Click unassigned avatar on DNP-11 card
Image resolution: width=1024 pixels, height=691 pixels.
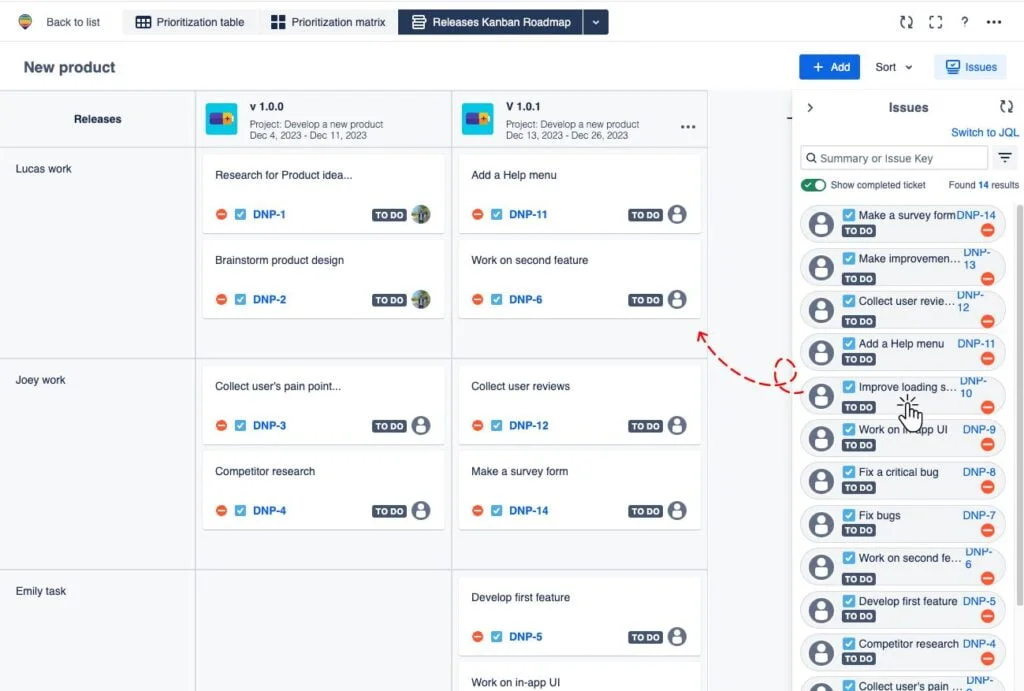(x=677, y=214)
